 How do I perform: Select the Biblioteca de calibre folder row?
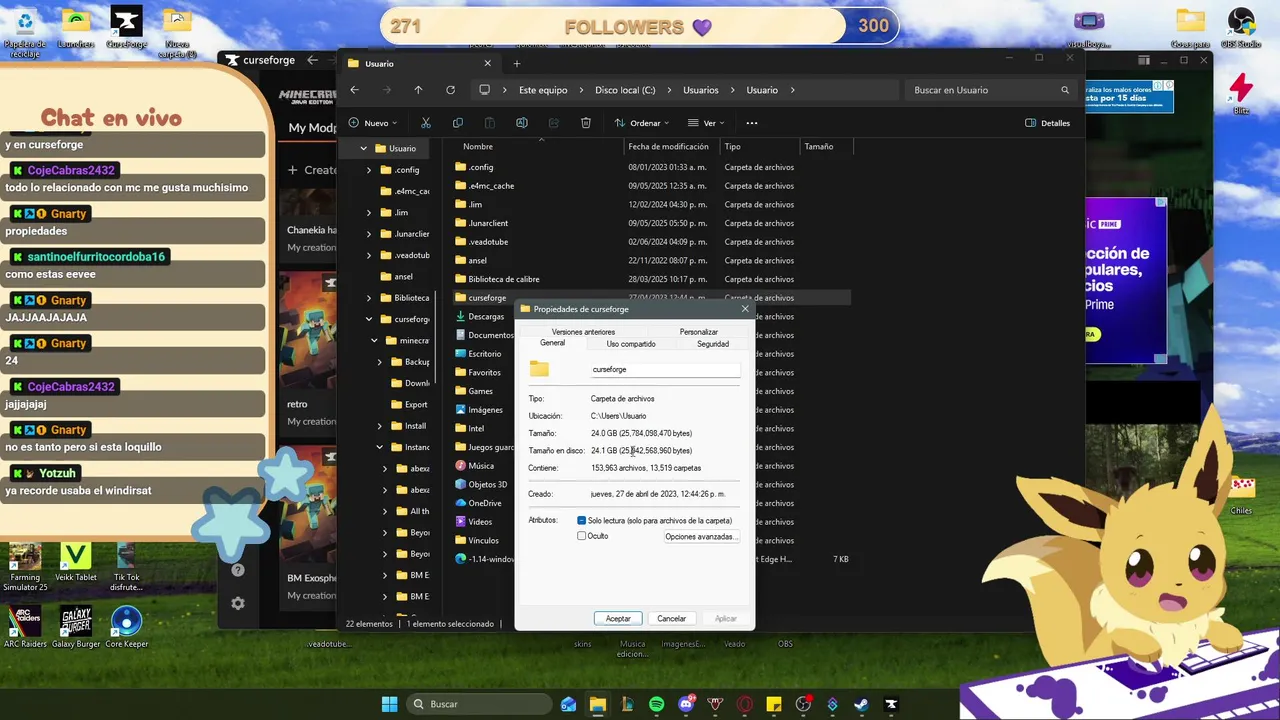[x=650, y=279]
